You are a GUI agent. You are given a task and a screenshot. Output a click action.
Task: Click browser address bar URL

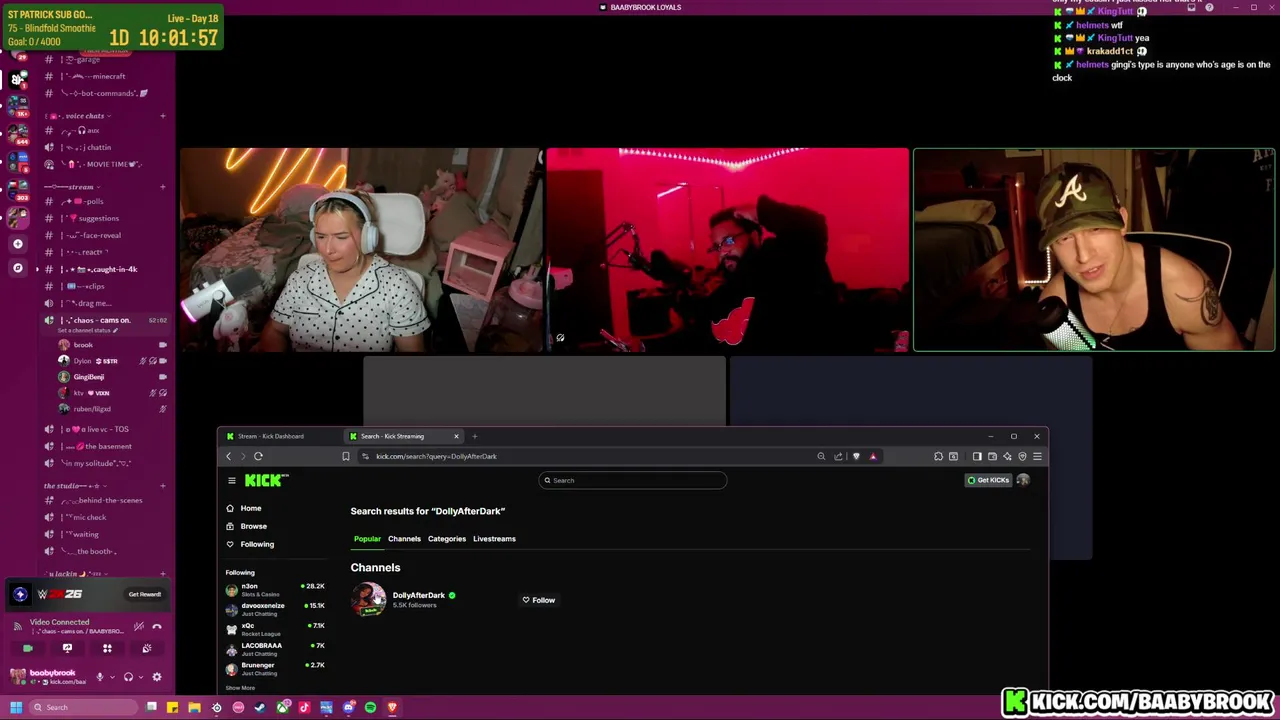(436, 456)
